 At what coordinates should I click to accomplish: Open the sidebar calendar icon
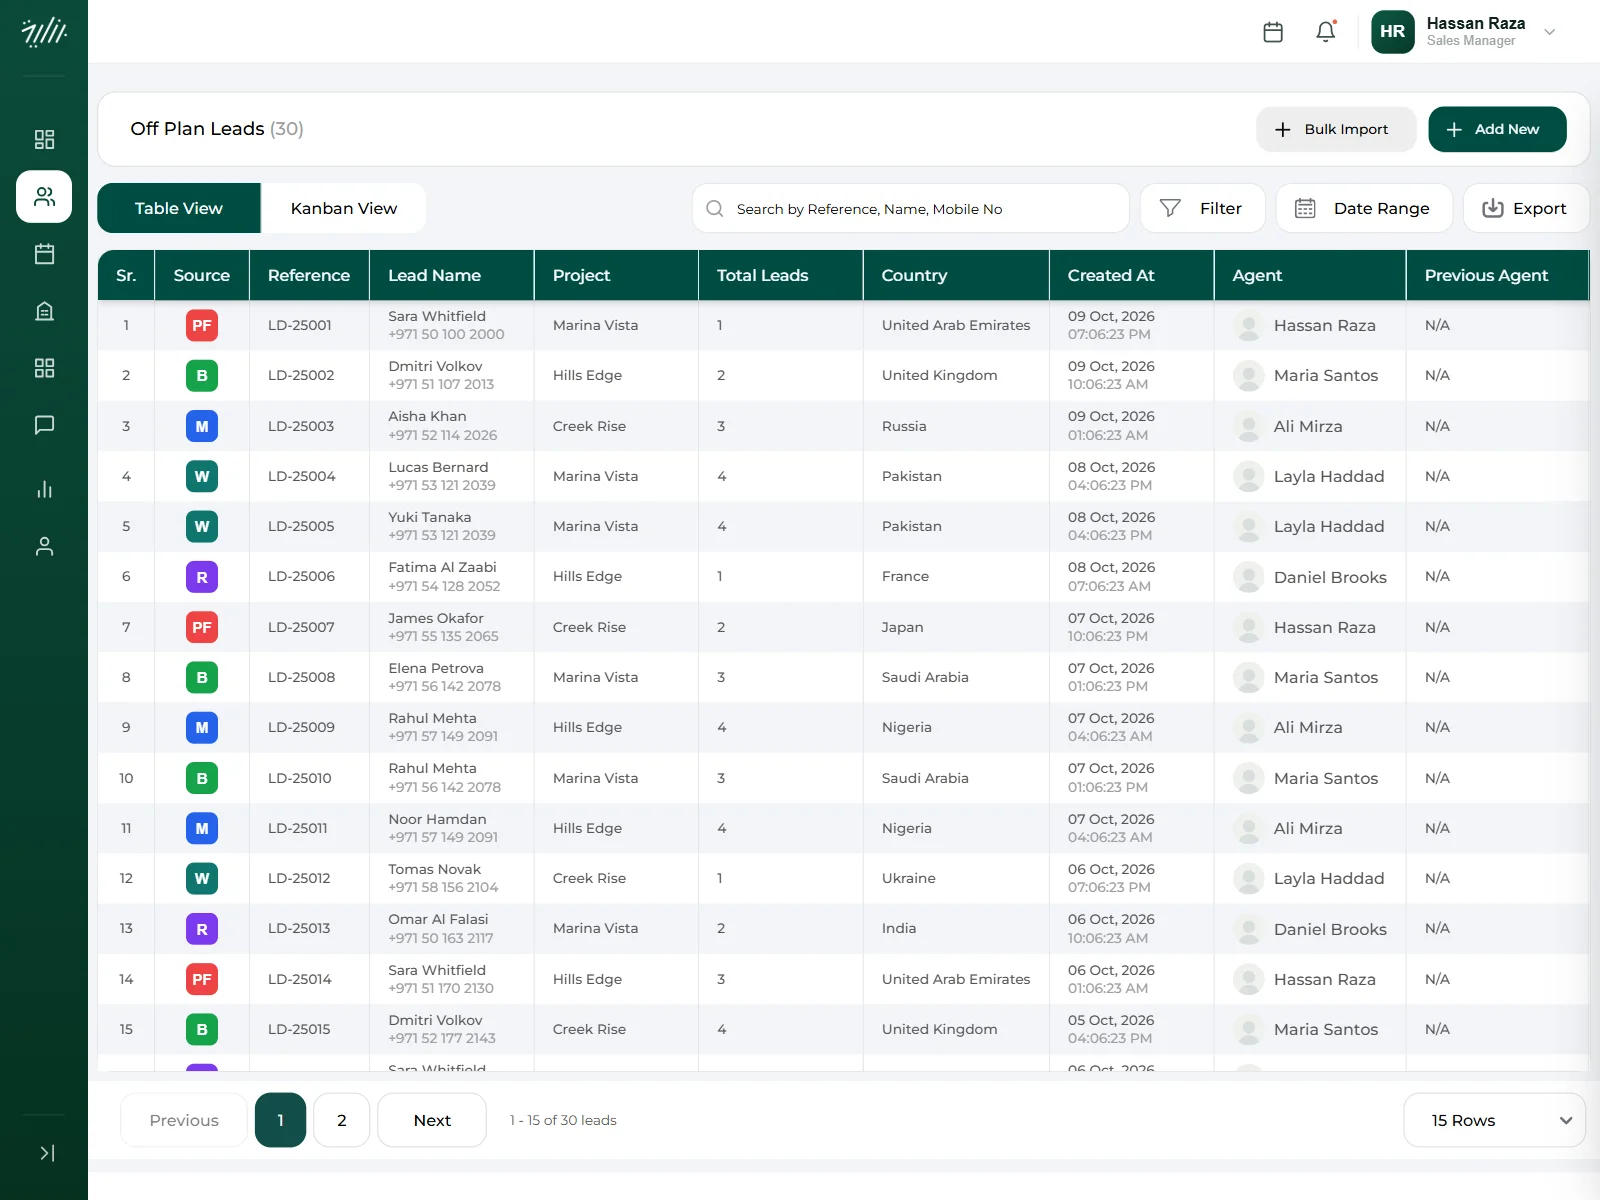[x=44, y=254]
